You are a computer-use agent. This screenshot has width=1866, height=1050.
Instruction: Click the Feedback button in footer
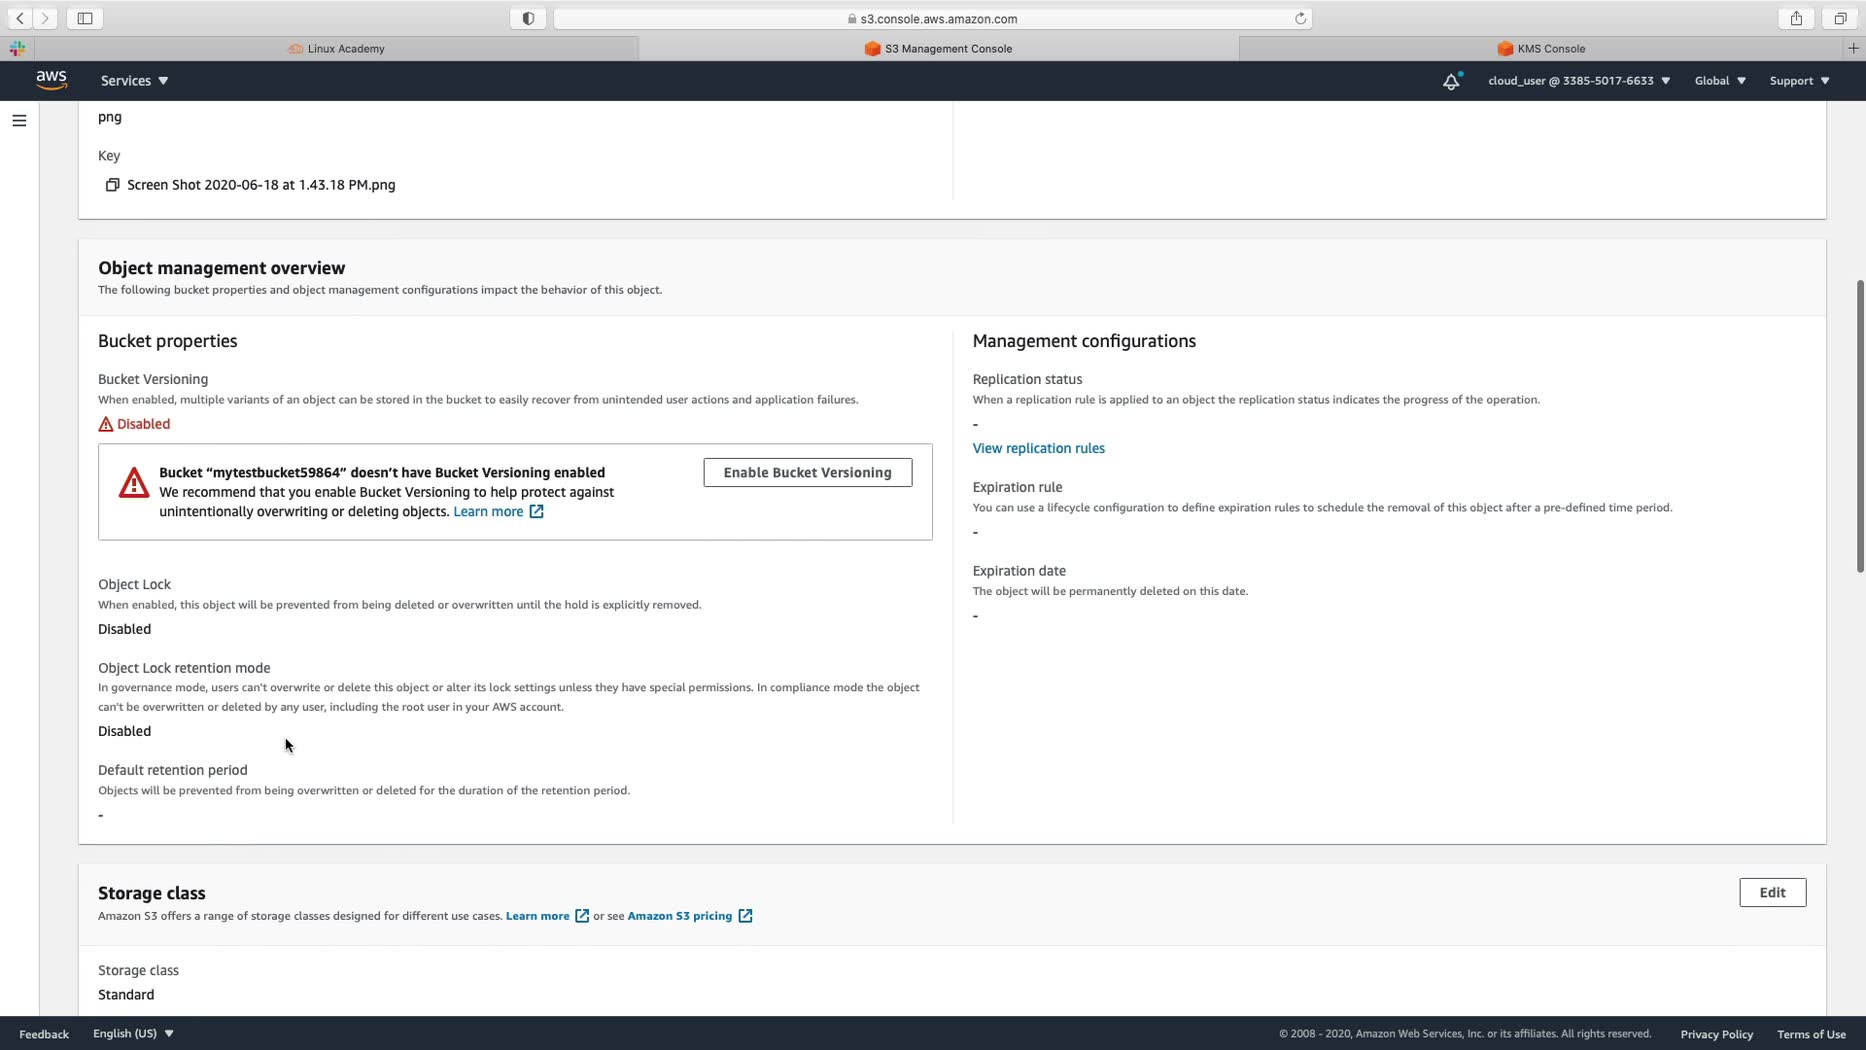point(44,1034)
